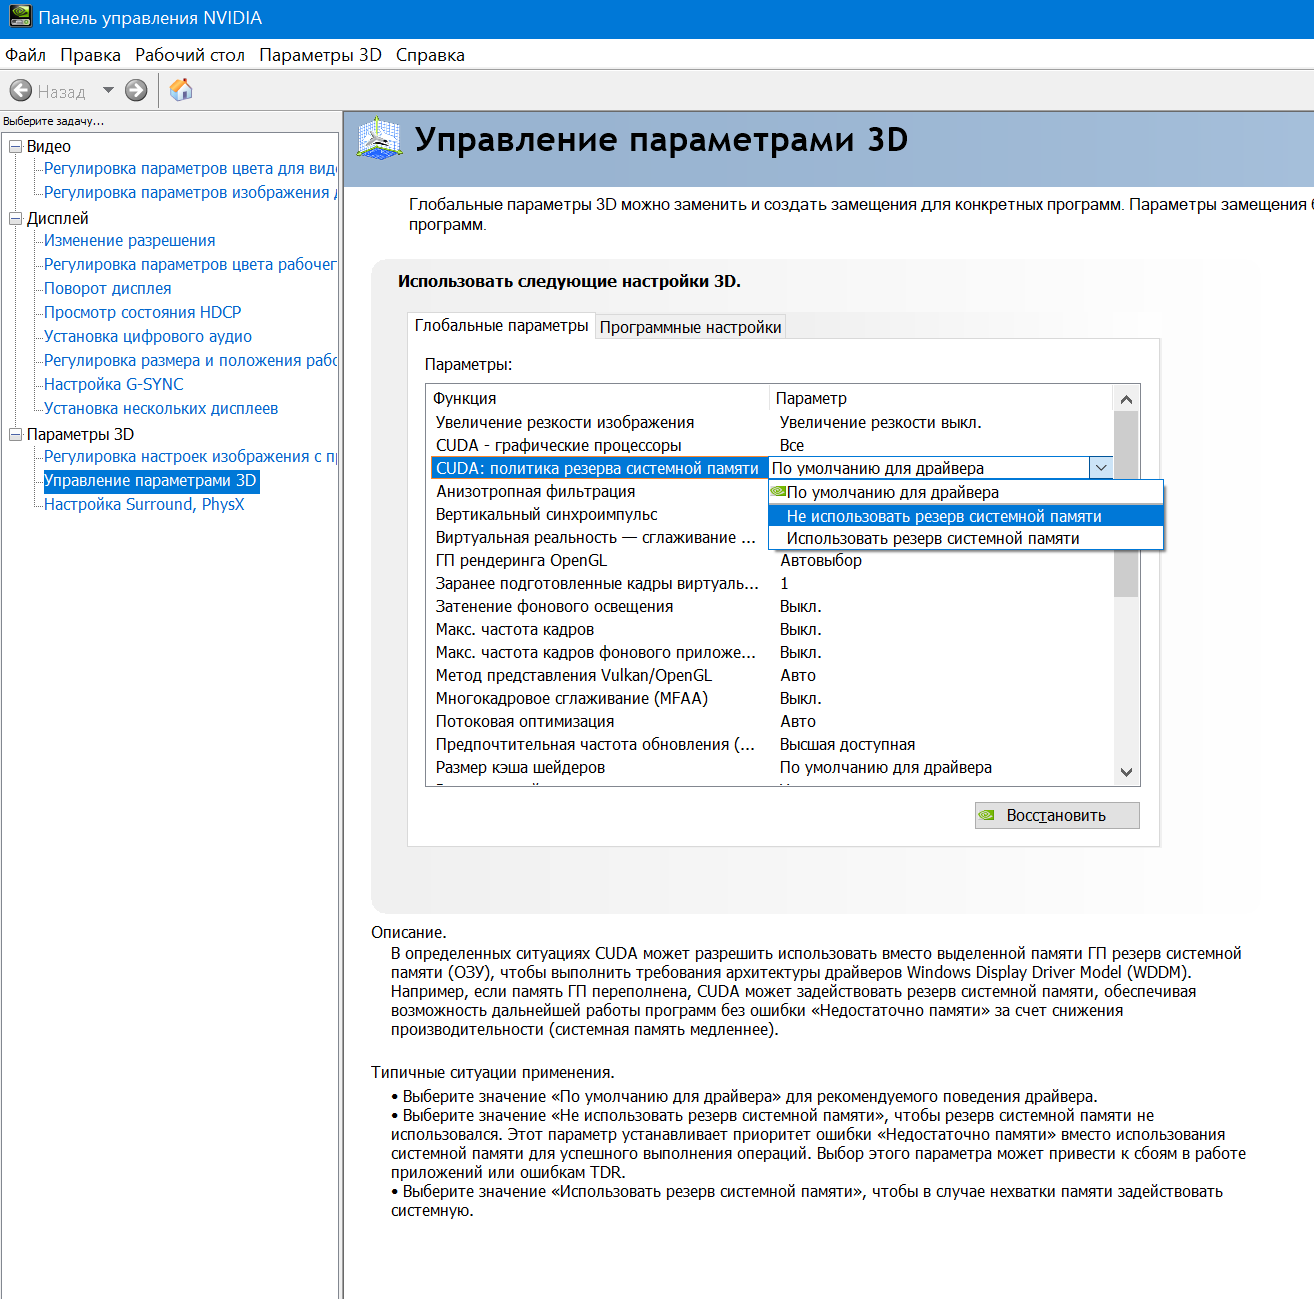This screenshot has width=1314, height=1299.
Task: Click the settings list scrollbar thumb
Action: click(1126, 504)
